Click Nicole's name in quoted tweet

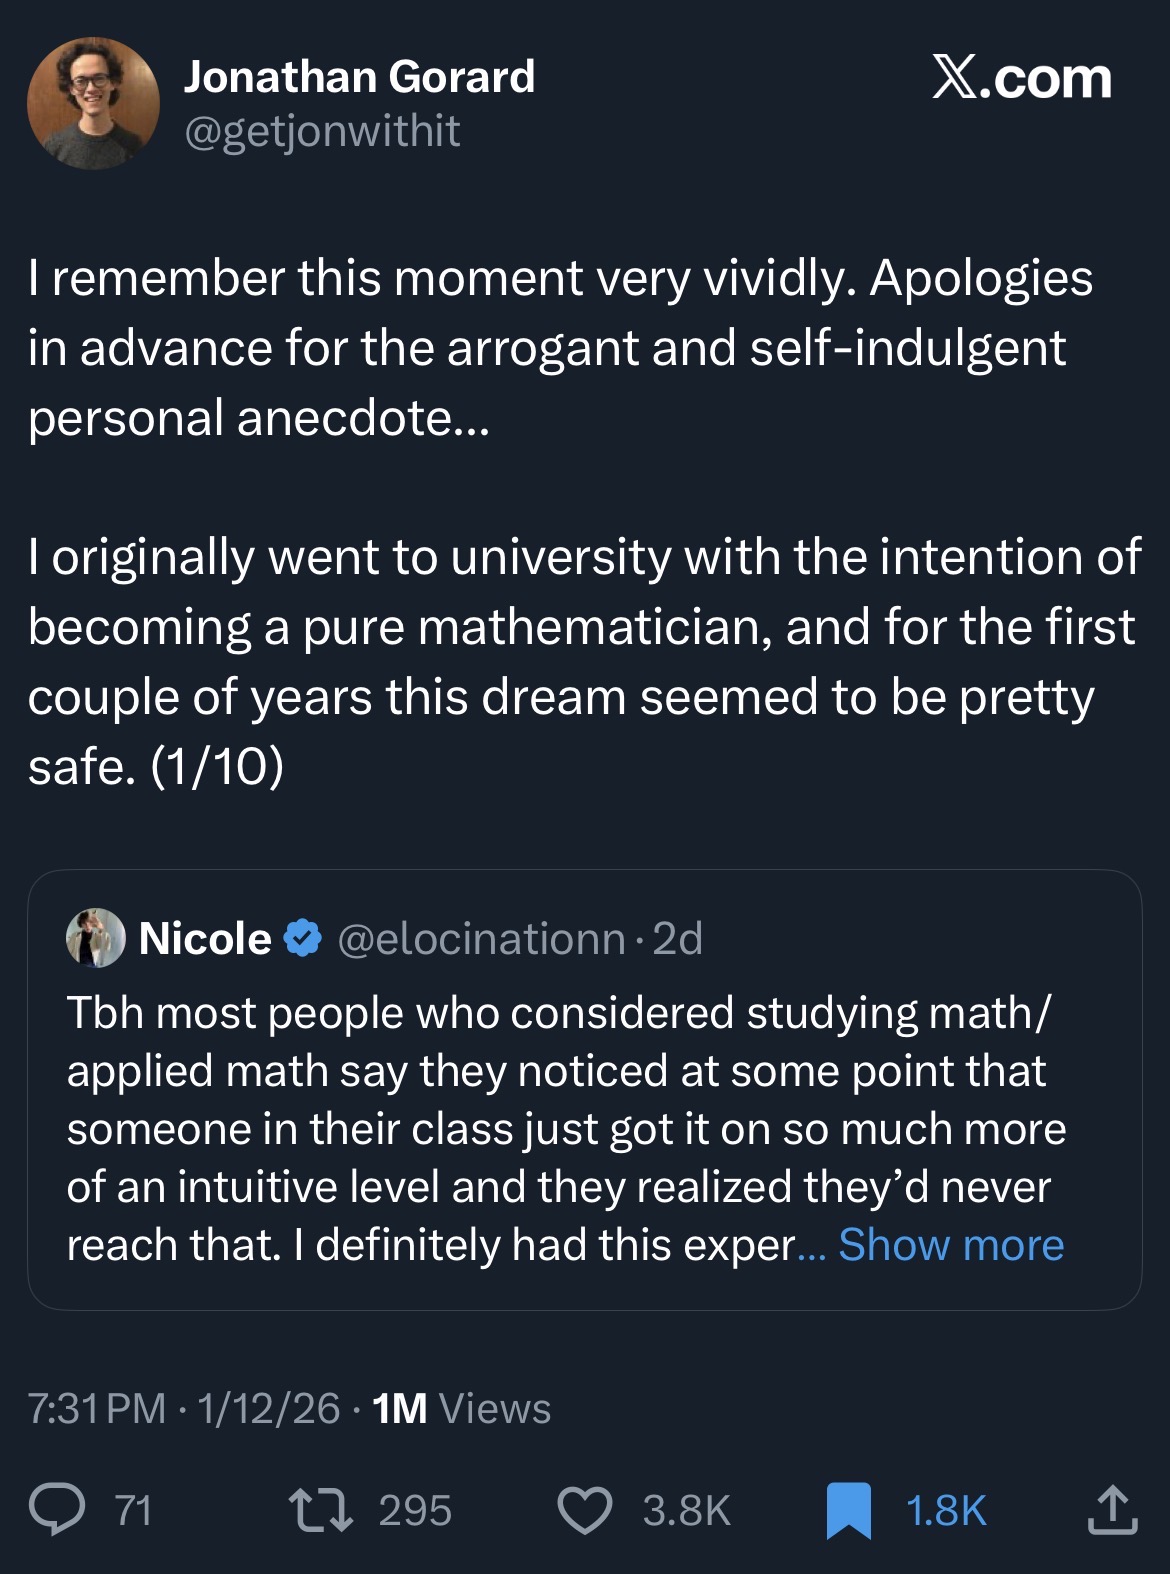pyautogui.click(x=205, y=939)
